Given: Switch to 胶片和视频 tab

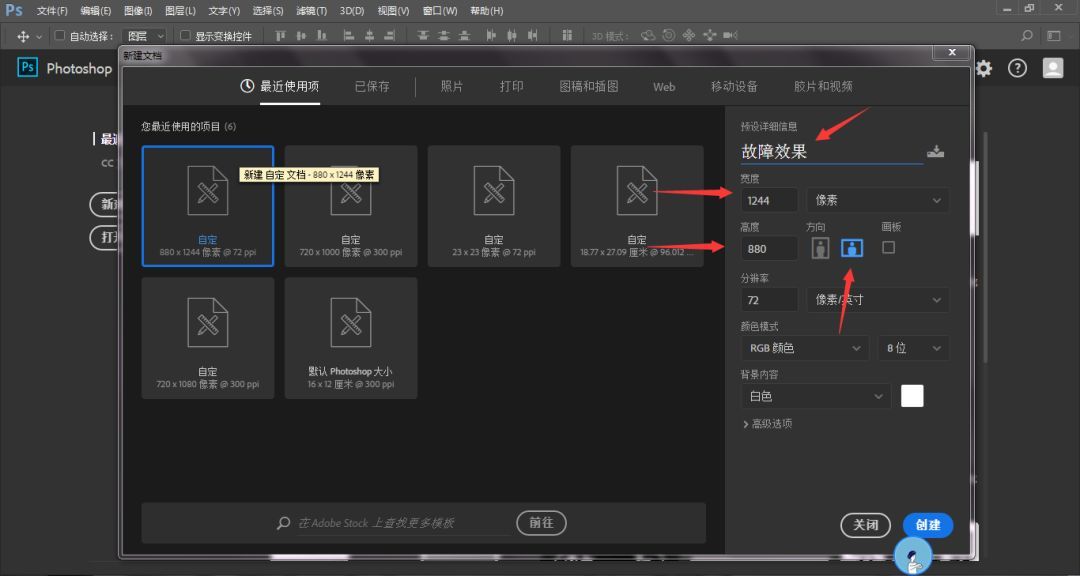Looking at the screenshot, I should click(x=823, y=86).
